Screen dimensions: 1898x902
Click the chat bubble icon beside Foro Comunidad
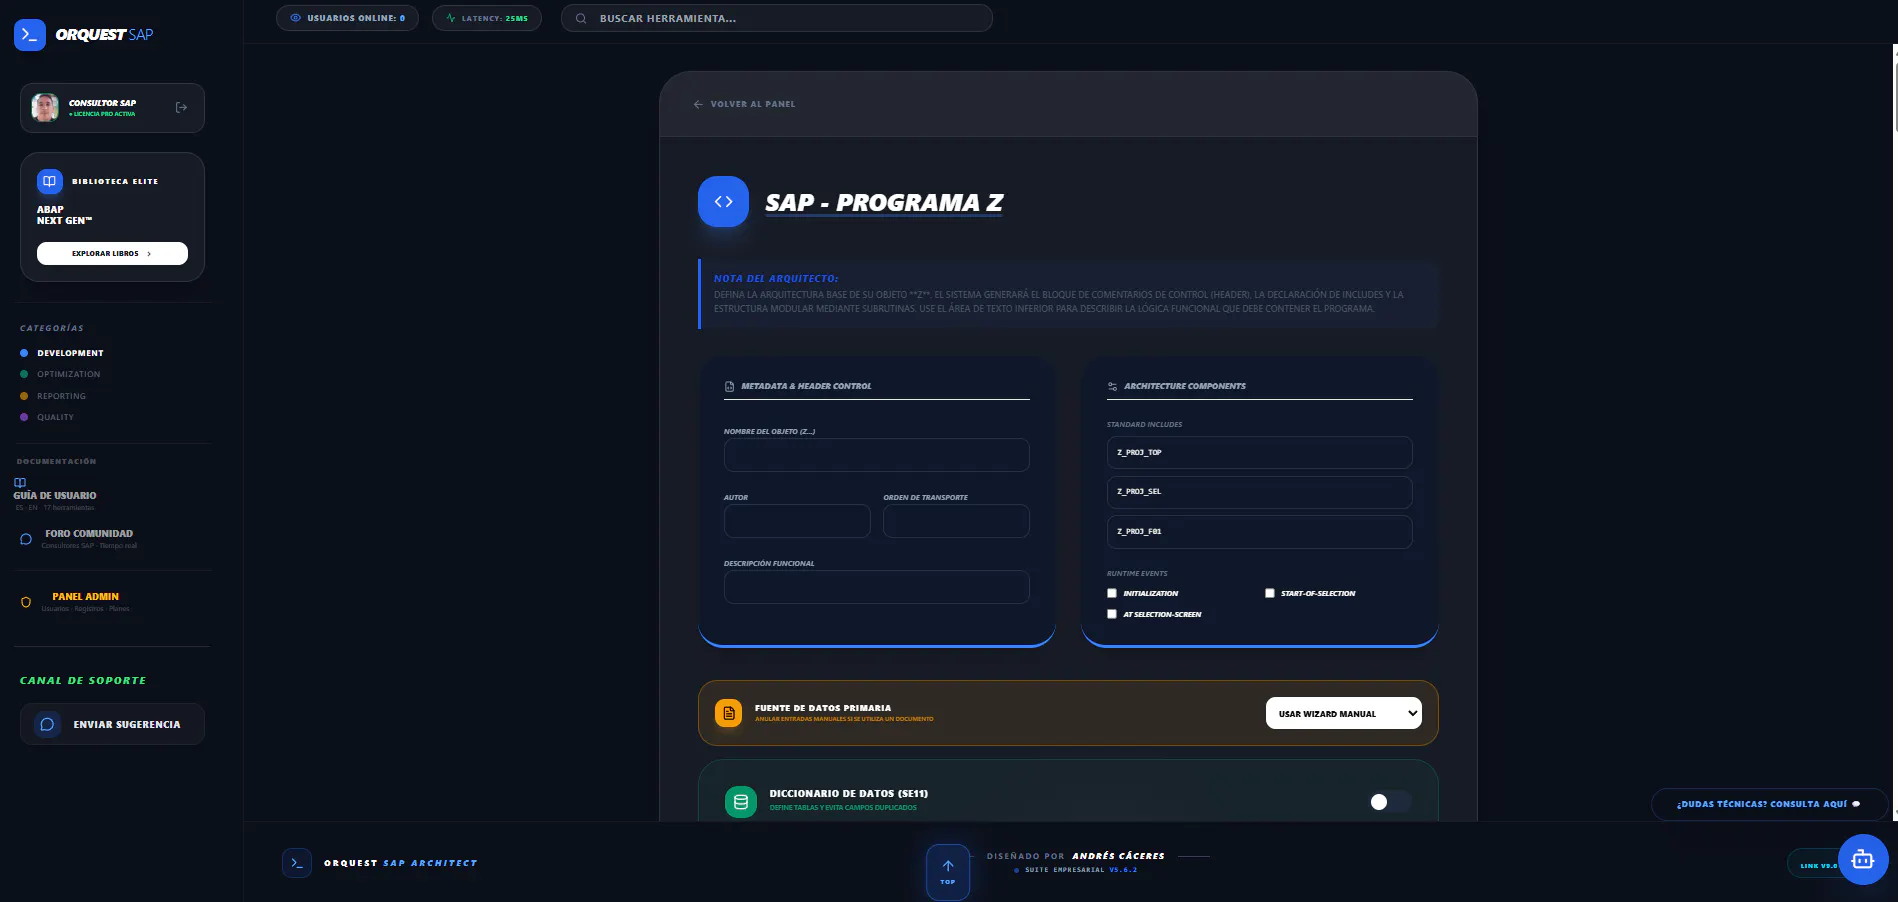point(26,539)
